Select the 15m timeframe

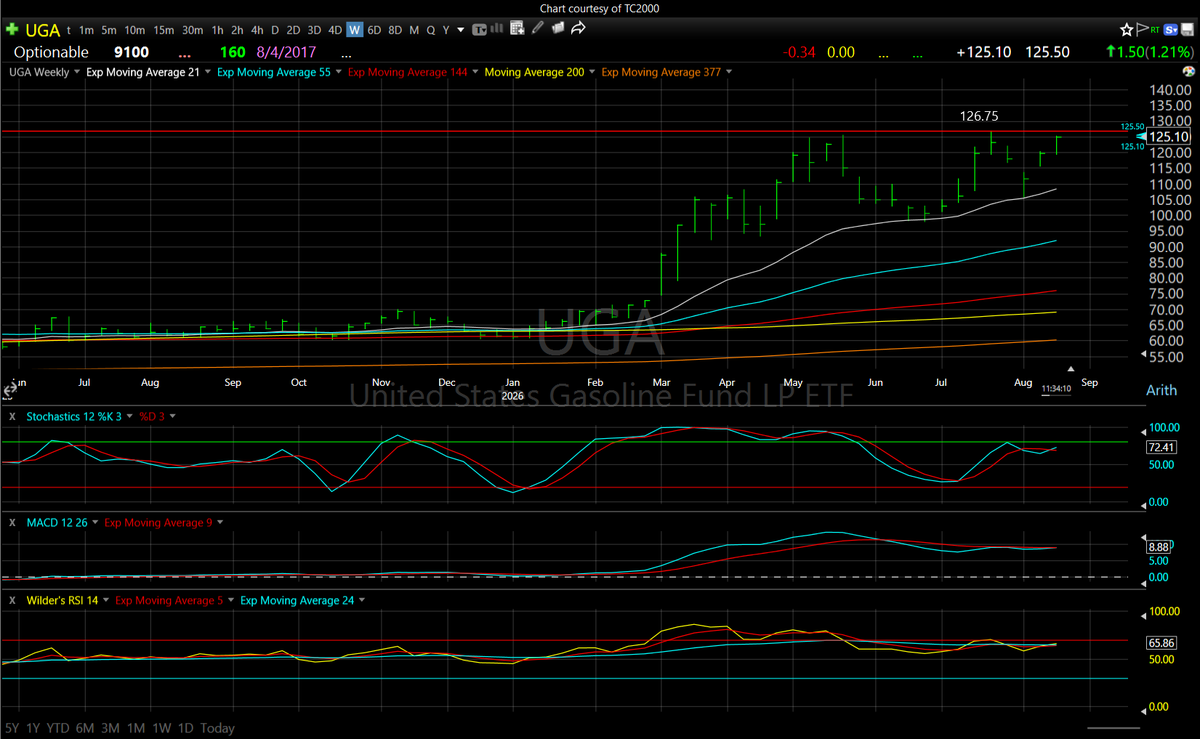tap(164, 30)
